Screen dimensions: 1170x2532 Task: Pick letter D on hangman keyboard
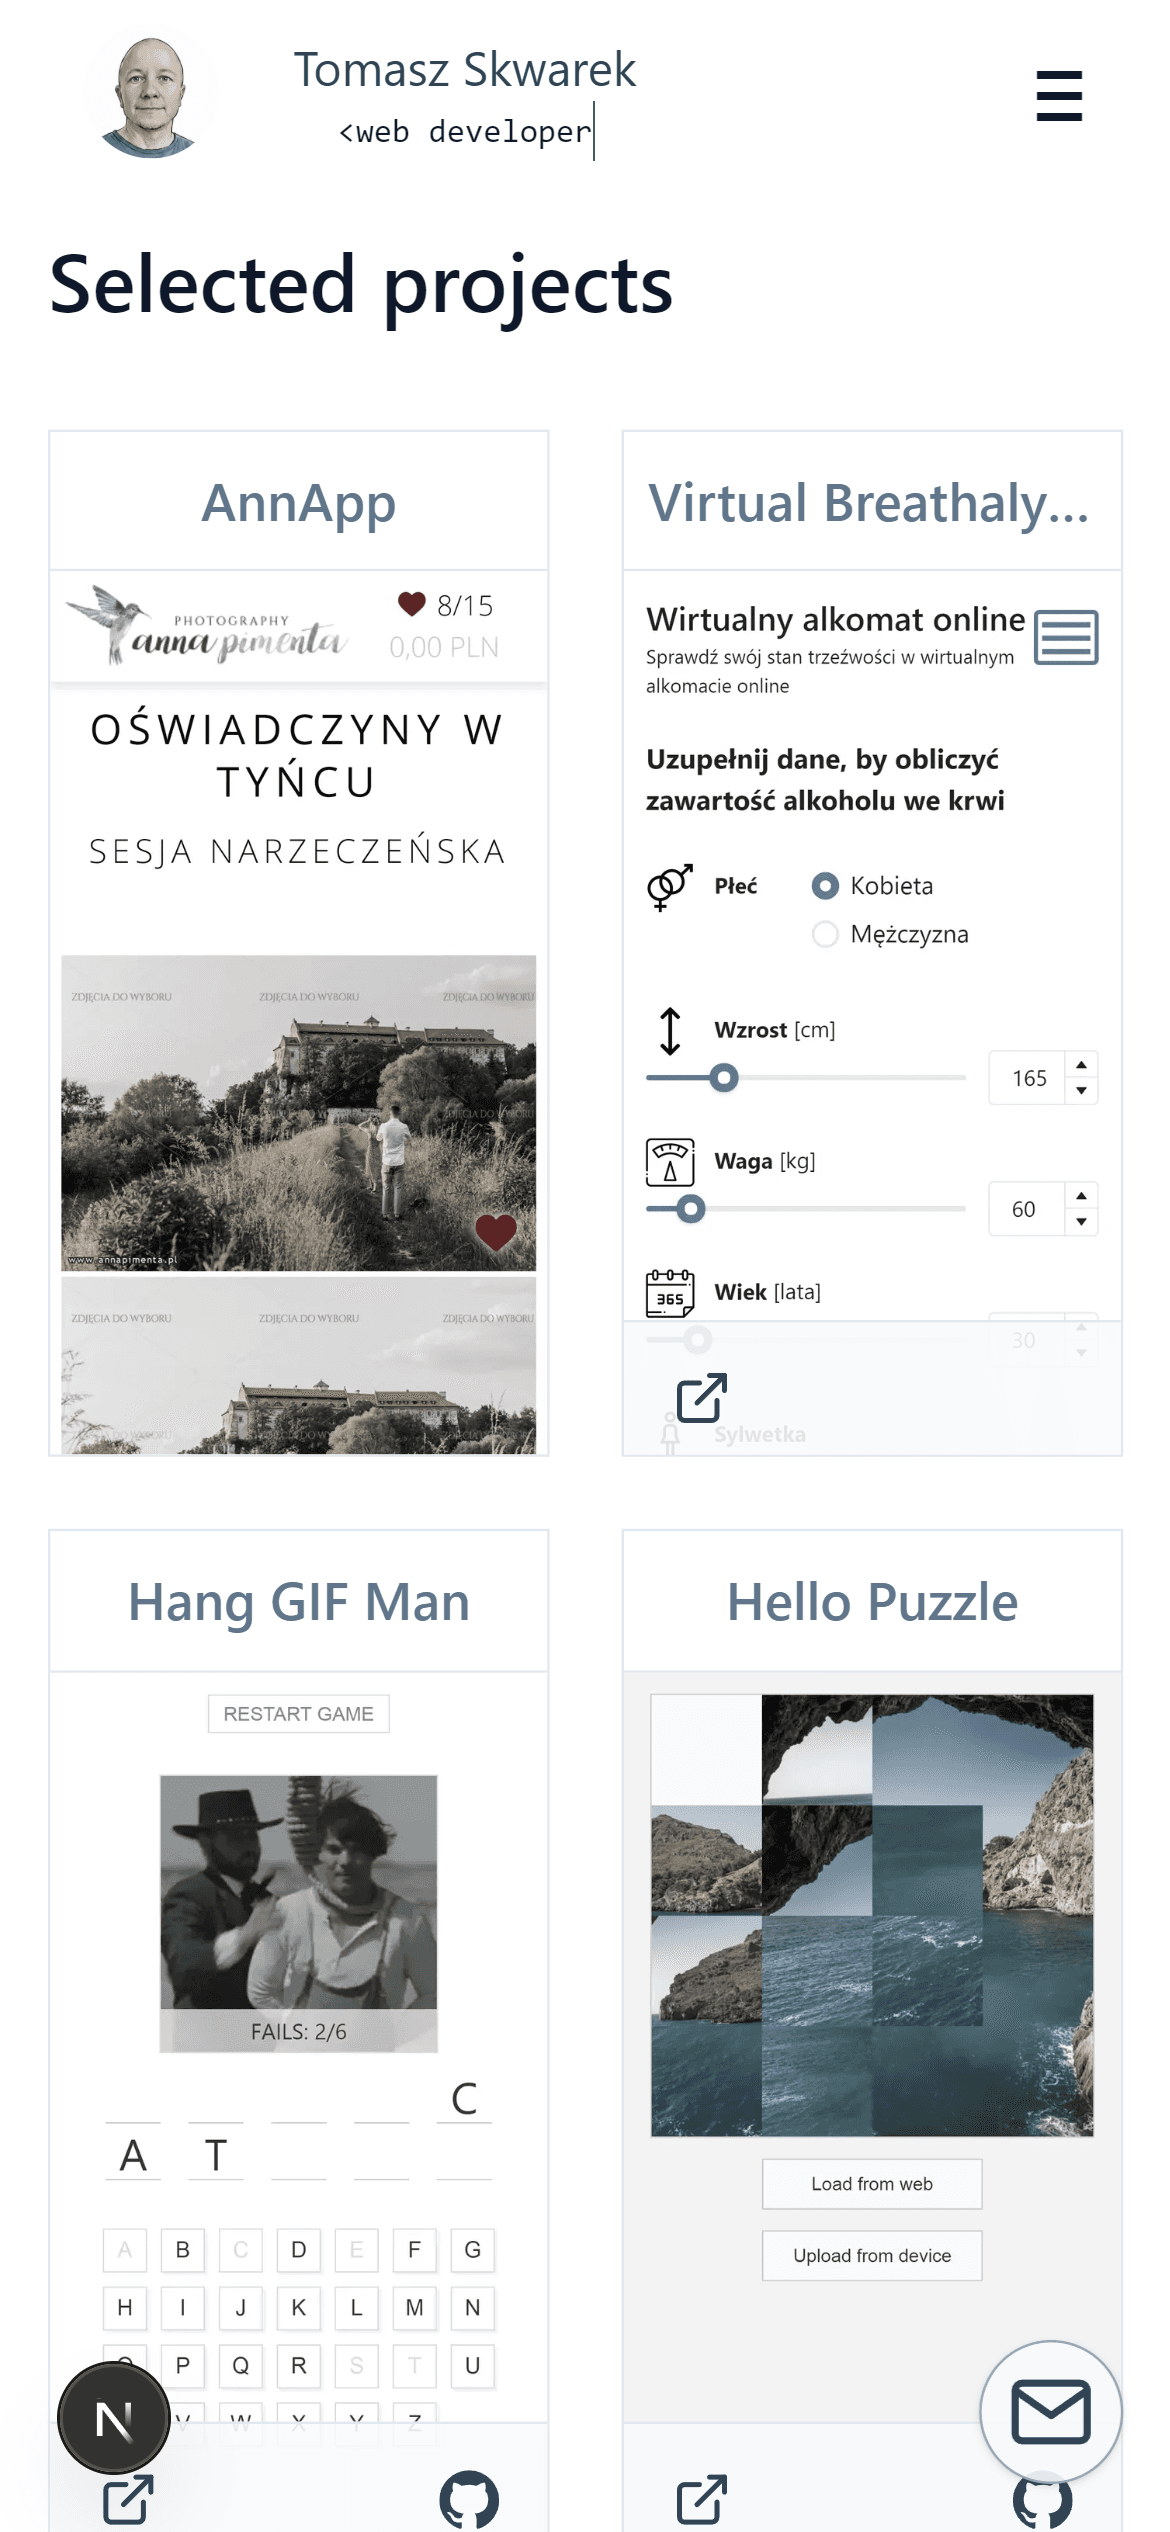(x=299, y=2250)
